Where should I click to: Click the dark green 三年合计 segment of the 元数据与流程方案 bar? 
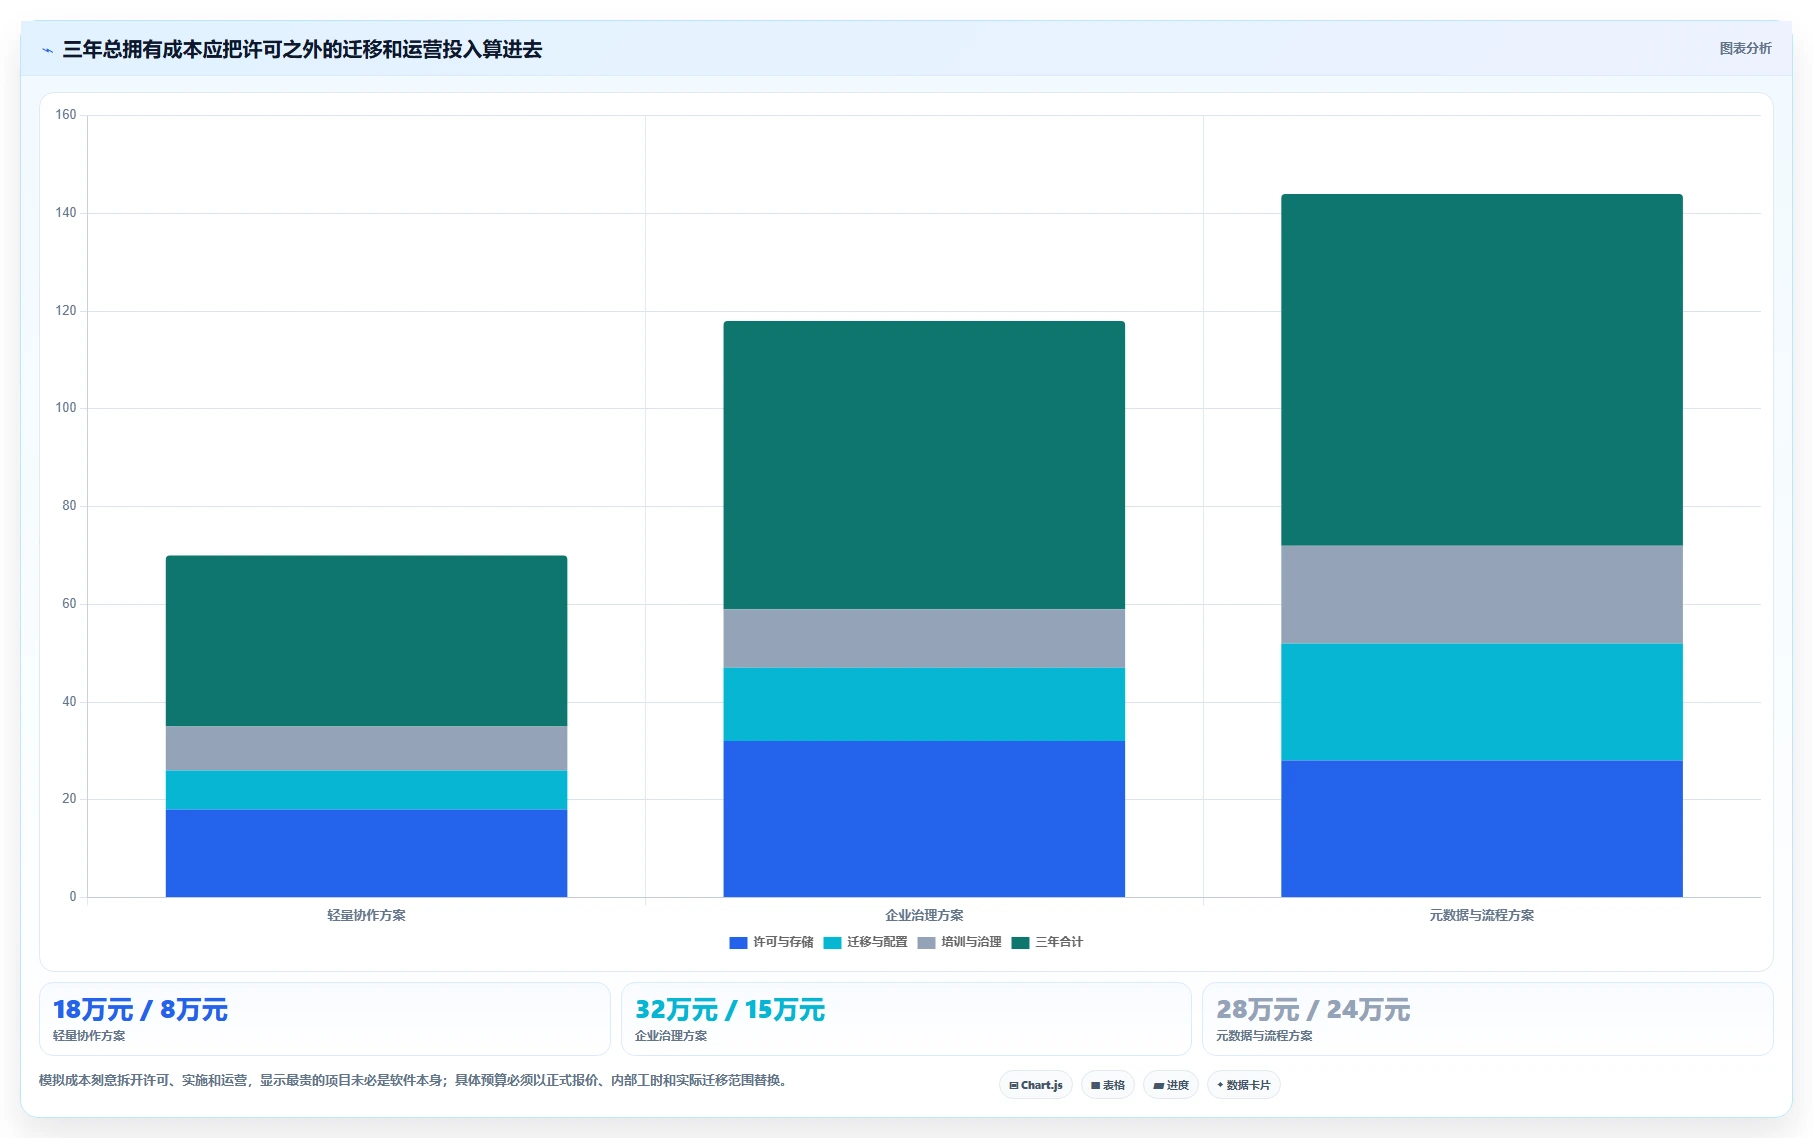click(x=1482, y=370)
